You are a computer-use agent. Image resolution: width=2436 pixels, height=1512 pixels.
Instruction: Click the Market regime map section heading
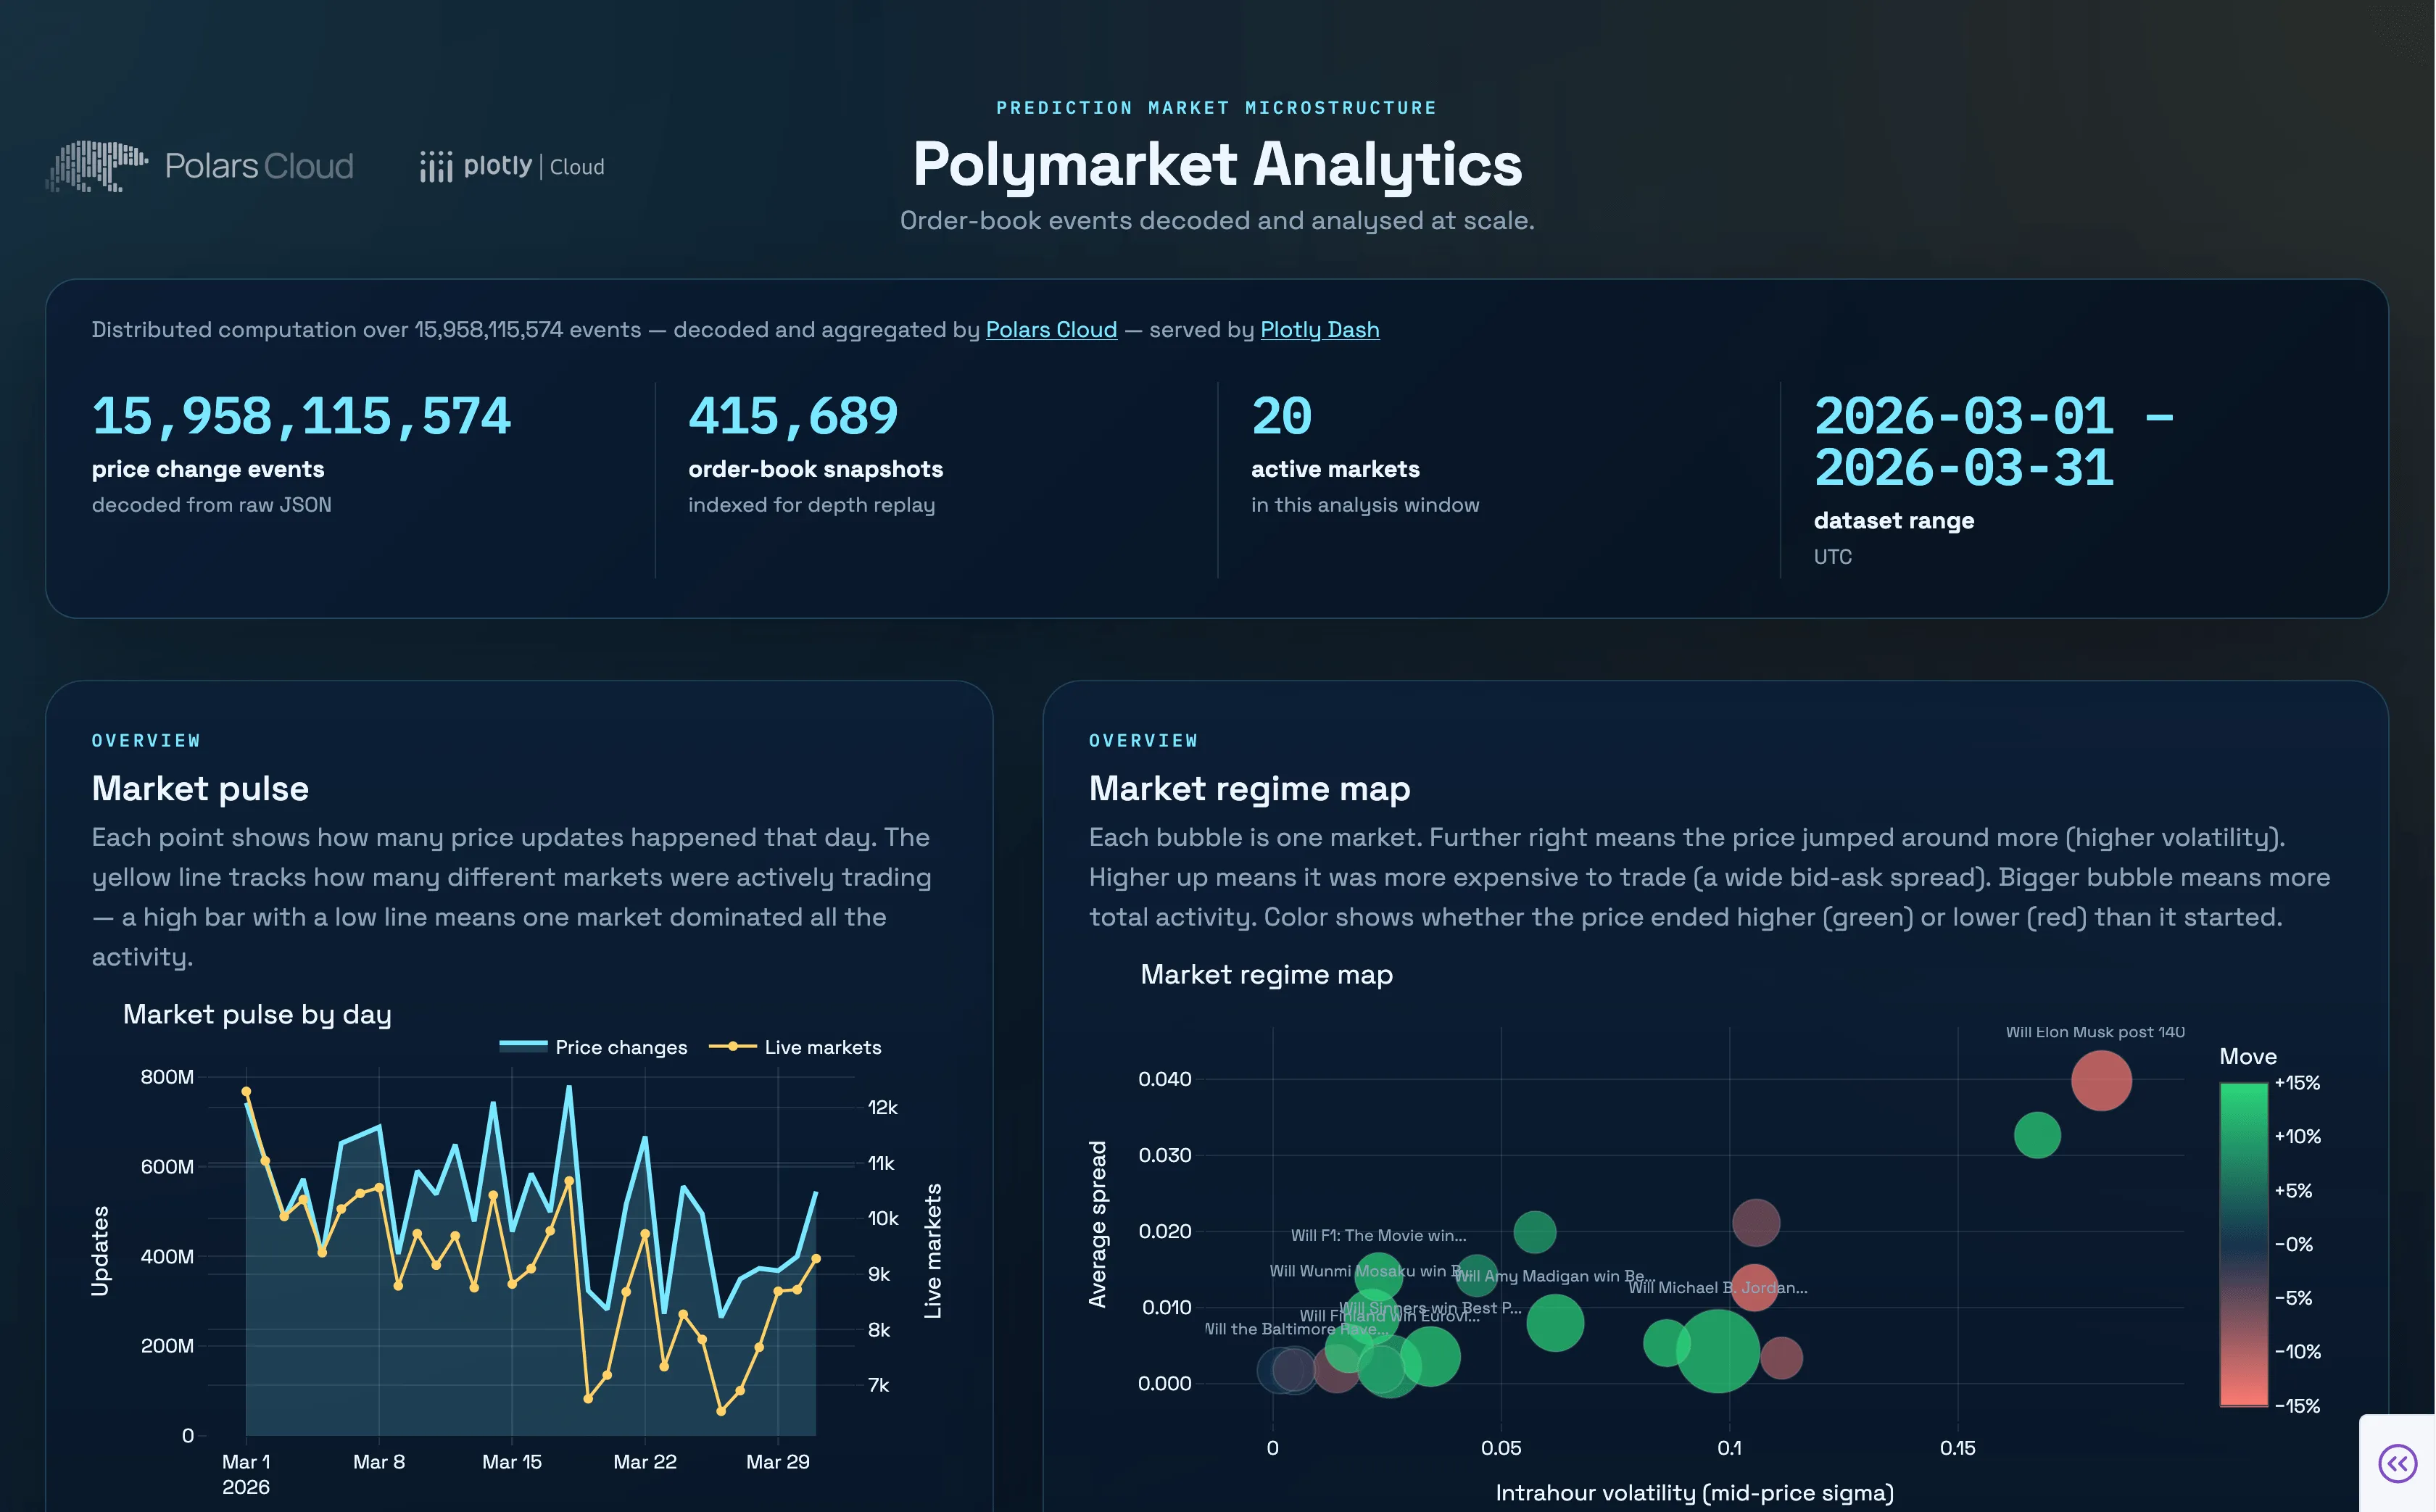[1249, 789]
